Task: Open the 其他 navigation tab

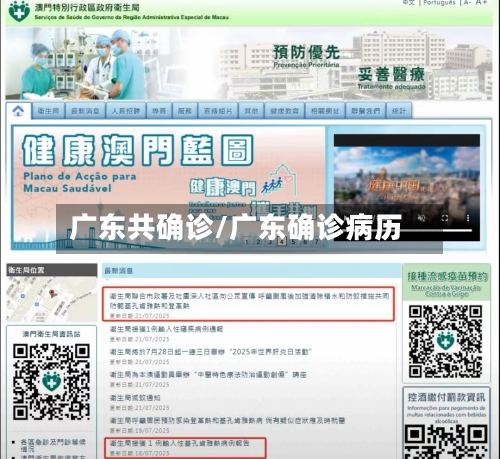Action: click(251, 111)
